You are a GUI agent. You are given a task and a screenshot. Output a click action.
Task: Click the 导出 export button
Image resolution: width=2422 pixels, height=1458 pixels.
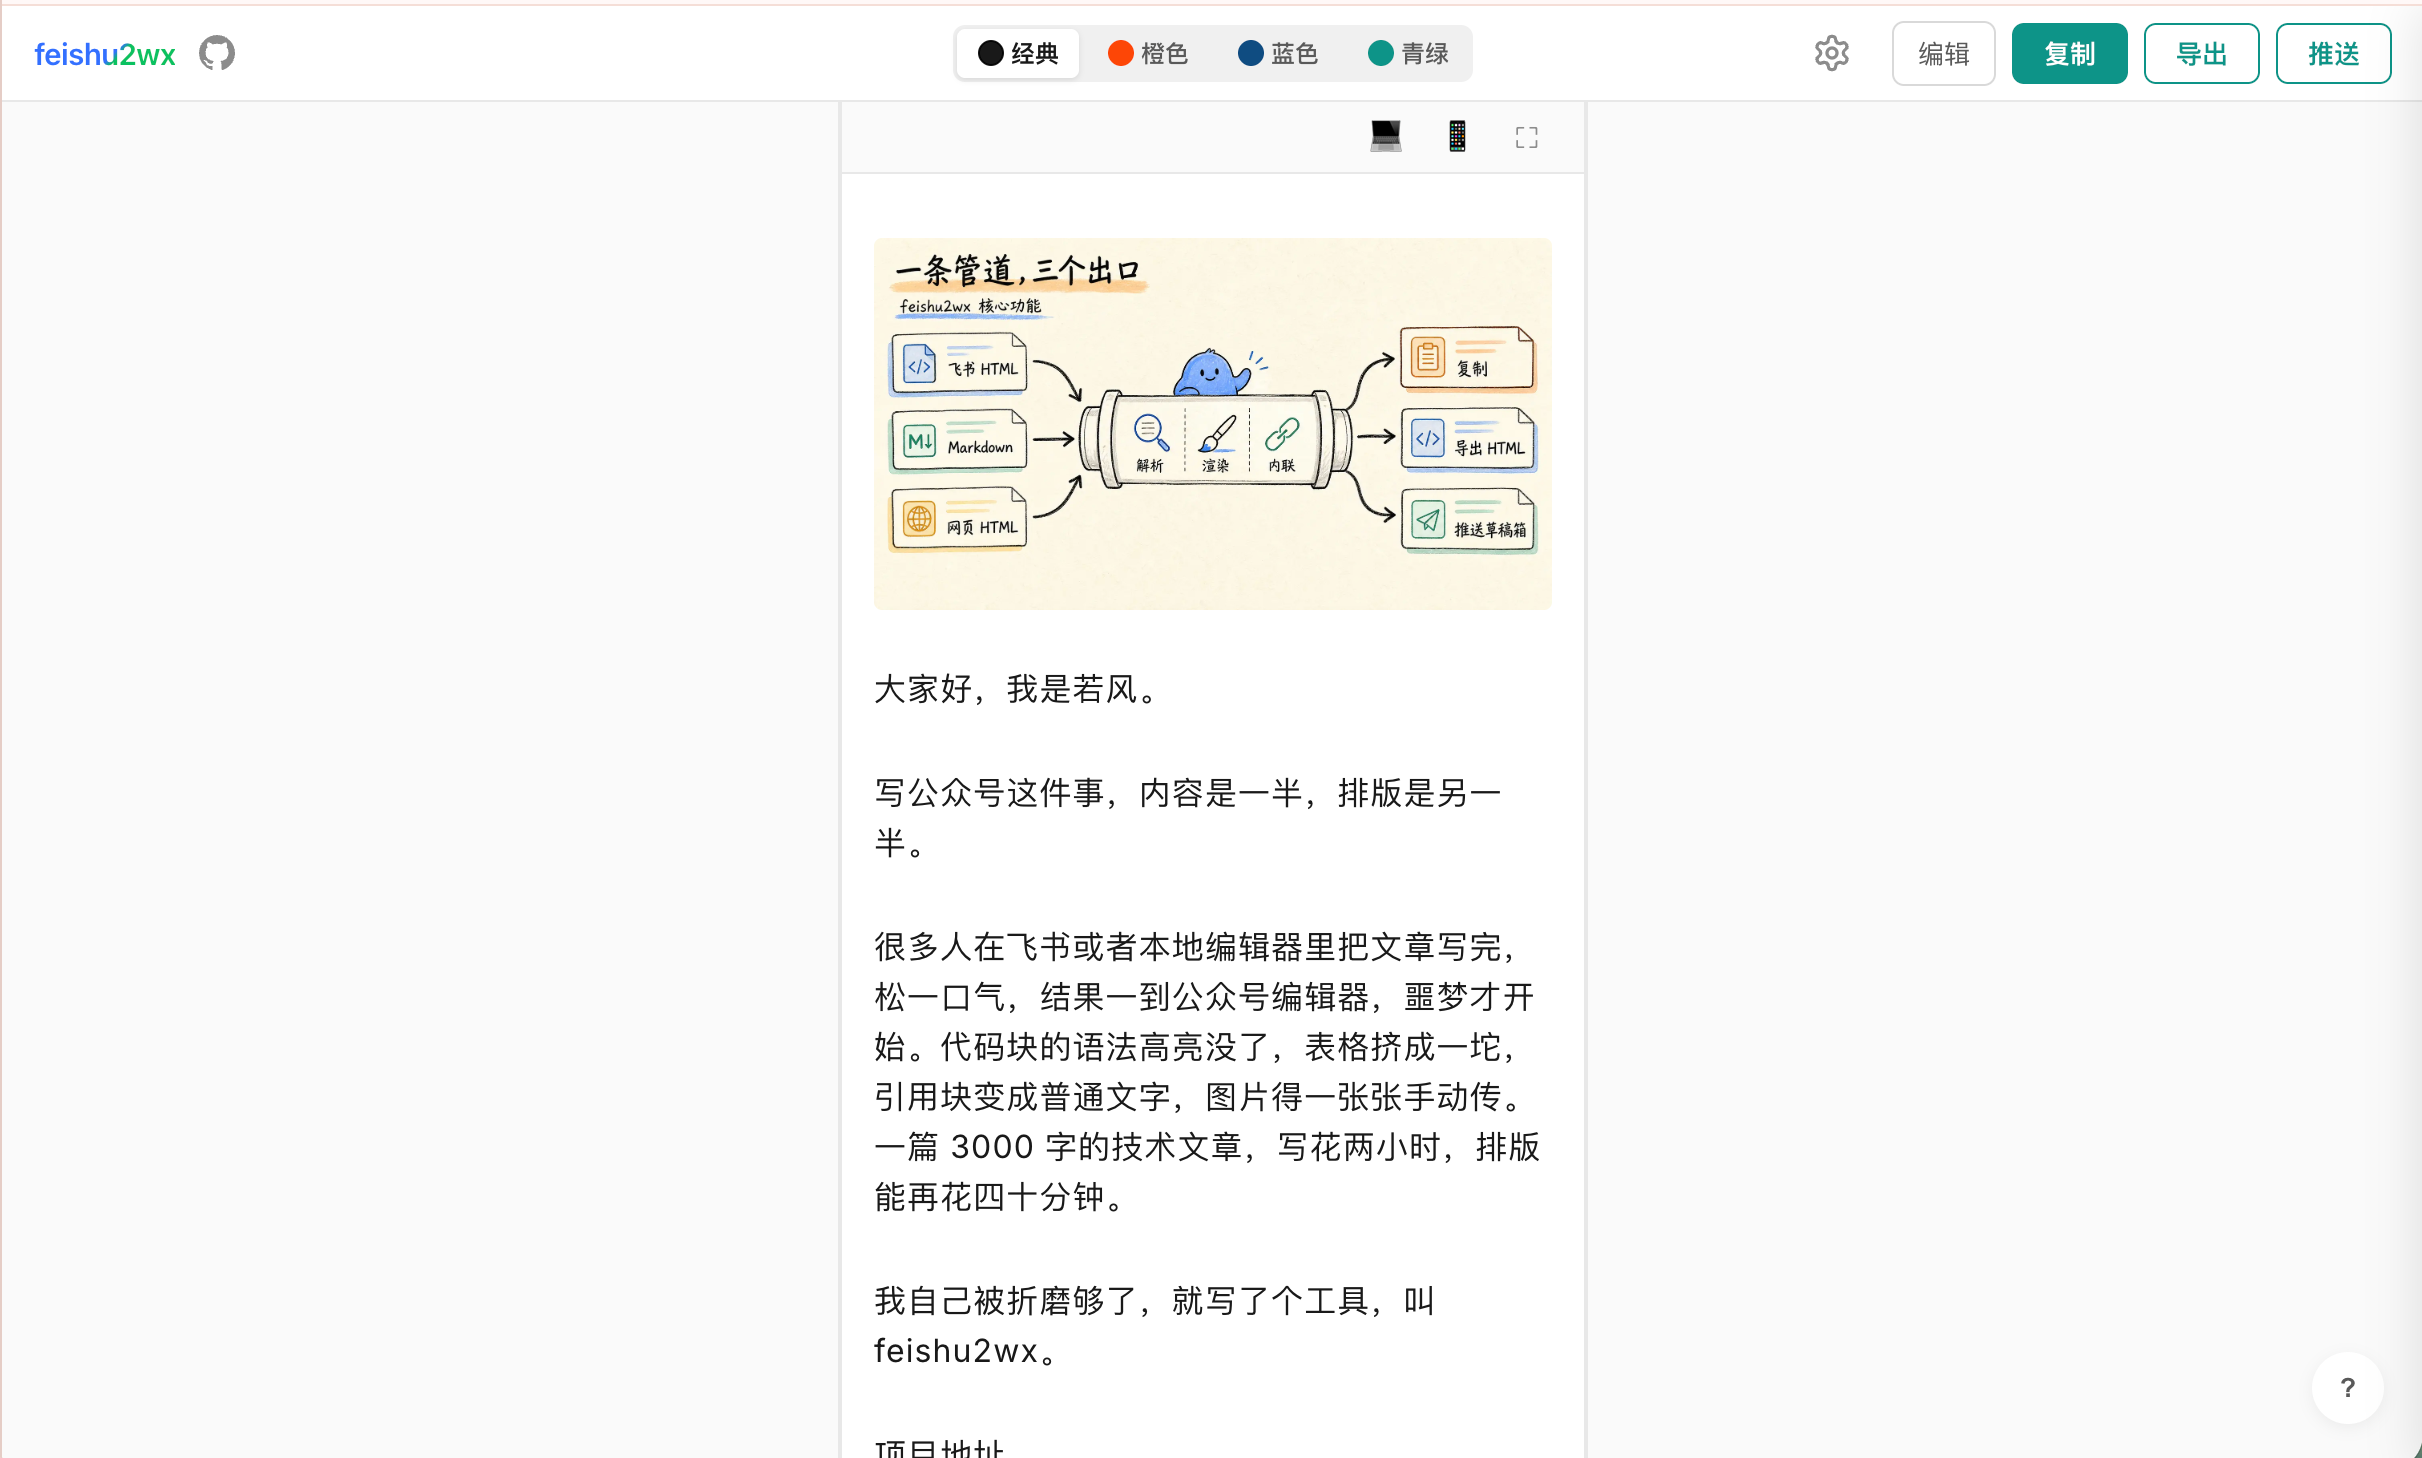click(x=2201, y=54)
